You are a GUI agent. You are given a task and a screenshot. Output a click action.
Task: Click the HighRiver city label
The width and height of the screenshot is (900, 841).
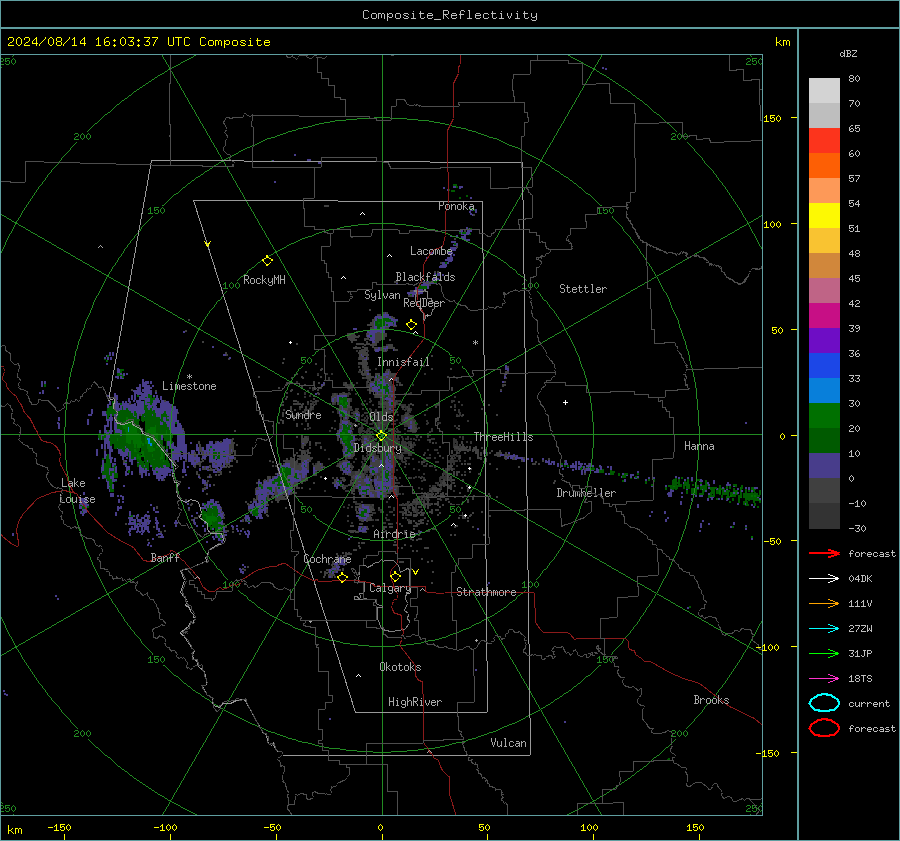(x=415, y=702)
